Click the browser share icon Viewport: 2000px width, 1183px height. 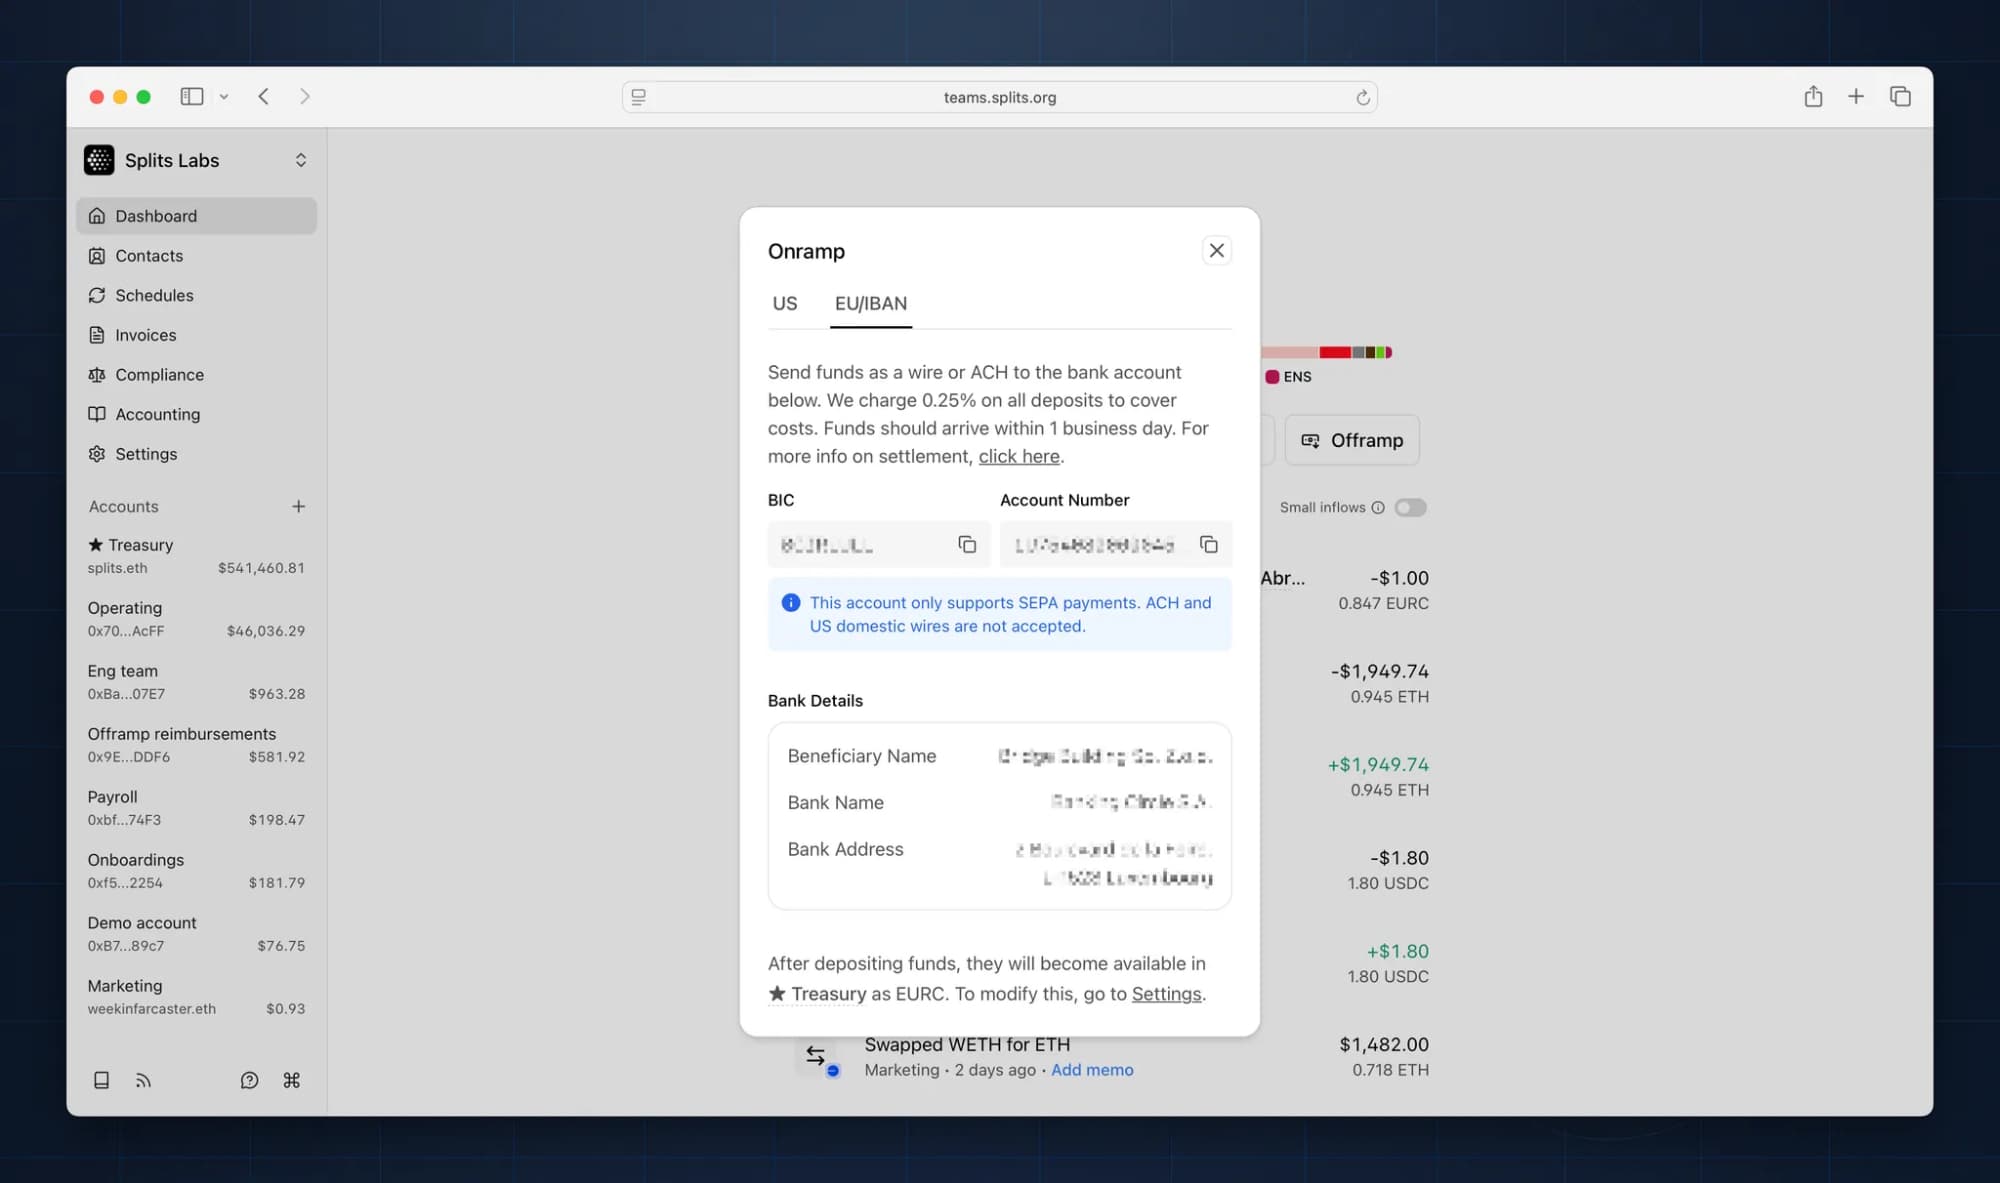coord(1813,97)
